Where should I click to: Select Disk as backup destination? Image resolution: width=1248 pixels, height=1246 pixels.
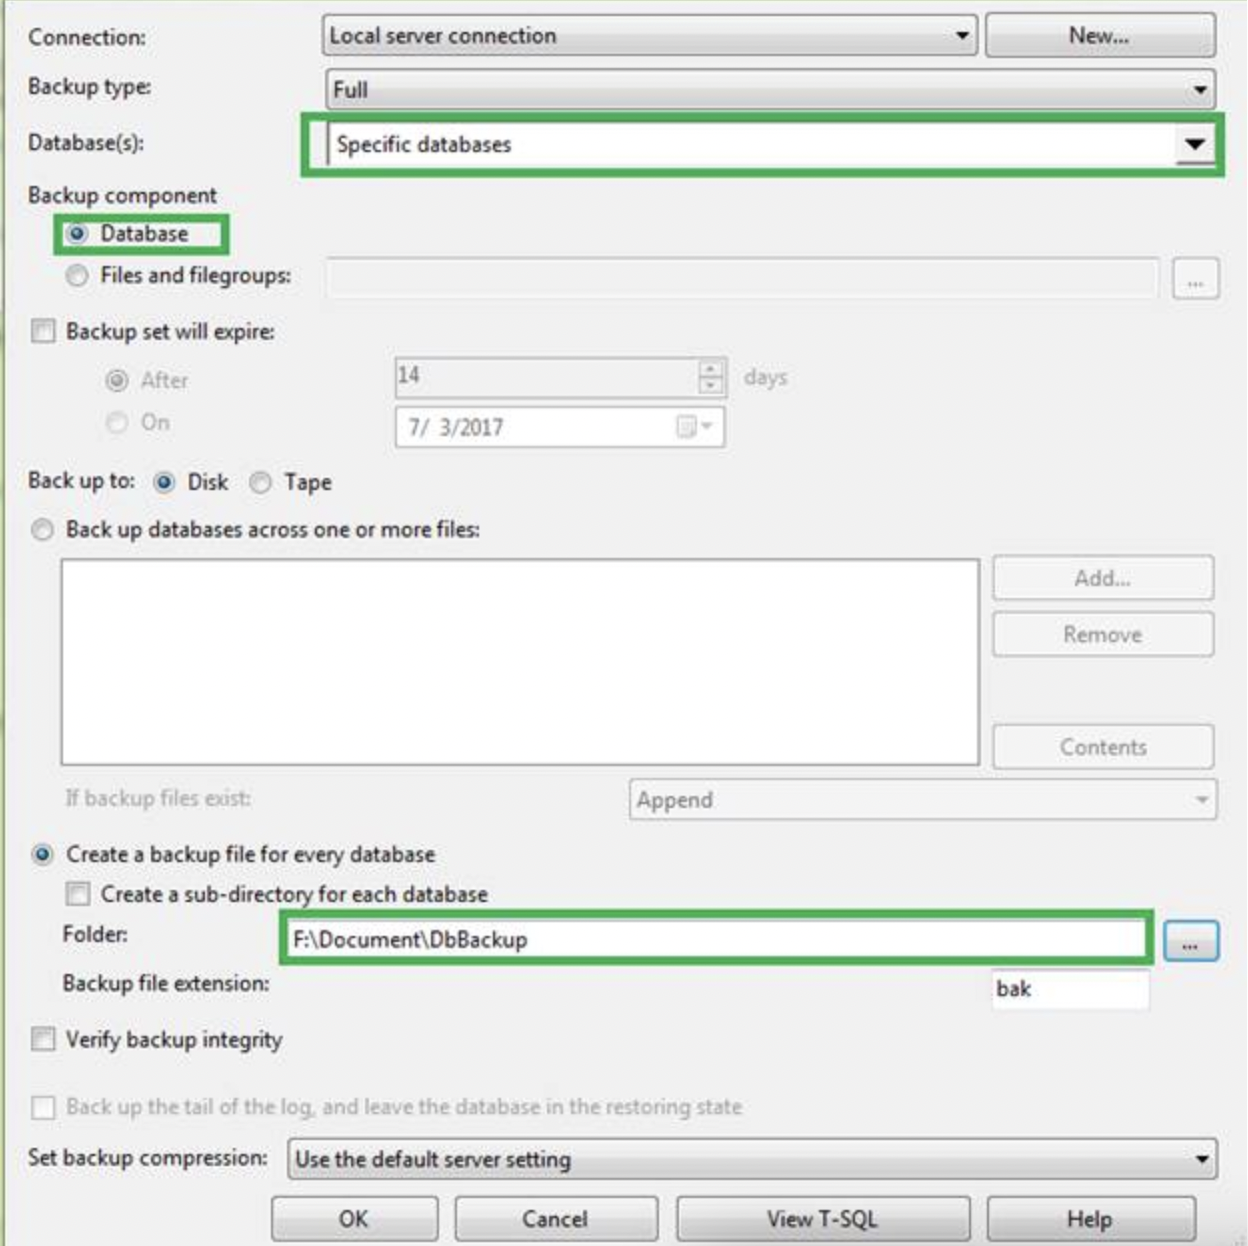coord(165,482)
